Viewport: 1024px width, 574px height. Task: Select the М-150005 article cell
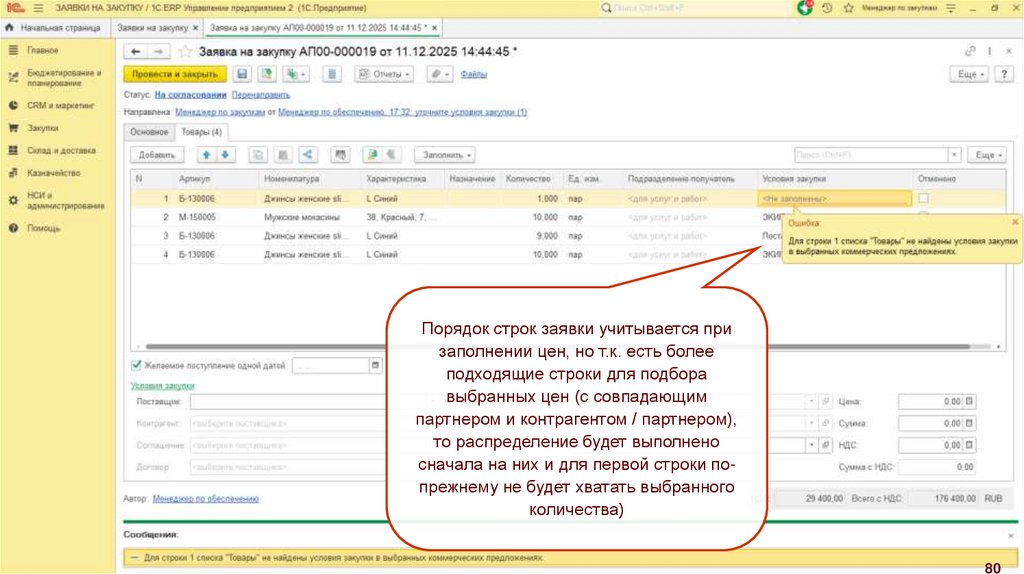pyautogui.click(x=197, y=217)
